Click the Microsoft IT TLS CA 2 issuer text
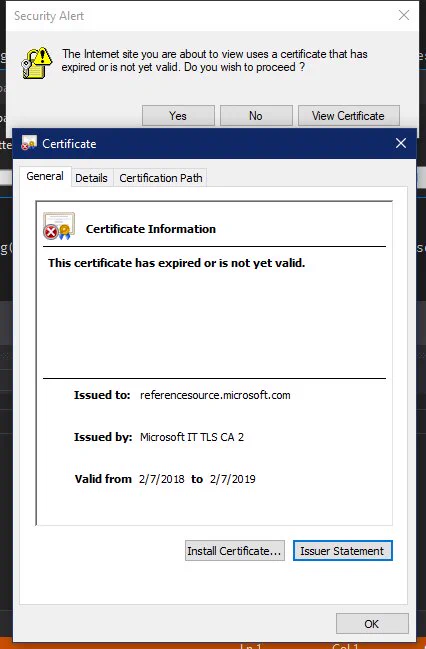 click(x=192, y=437)
